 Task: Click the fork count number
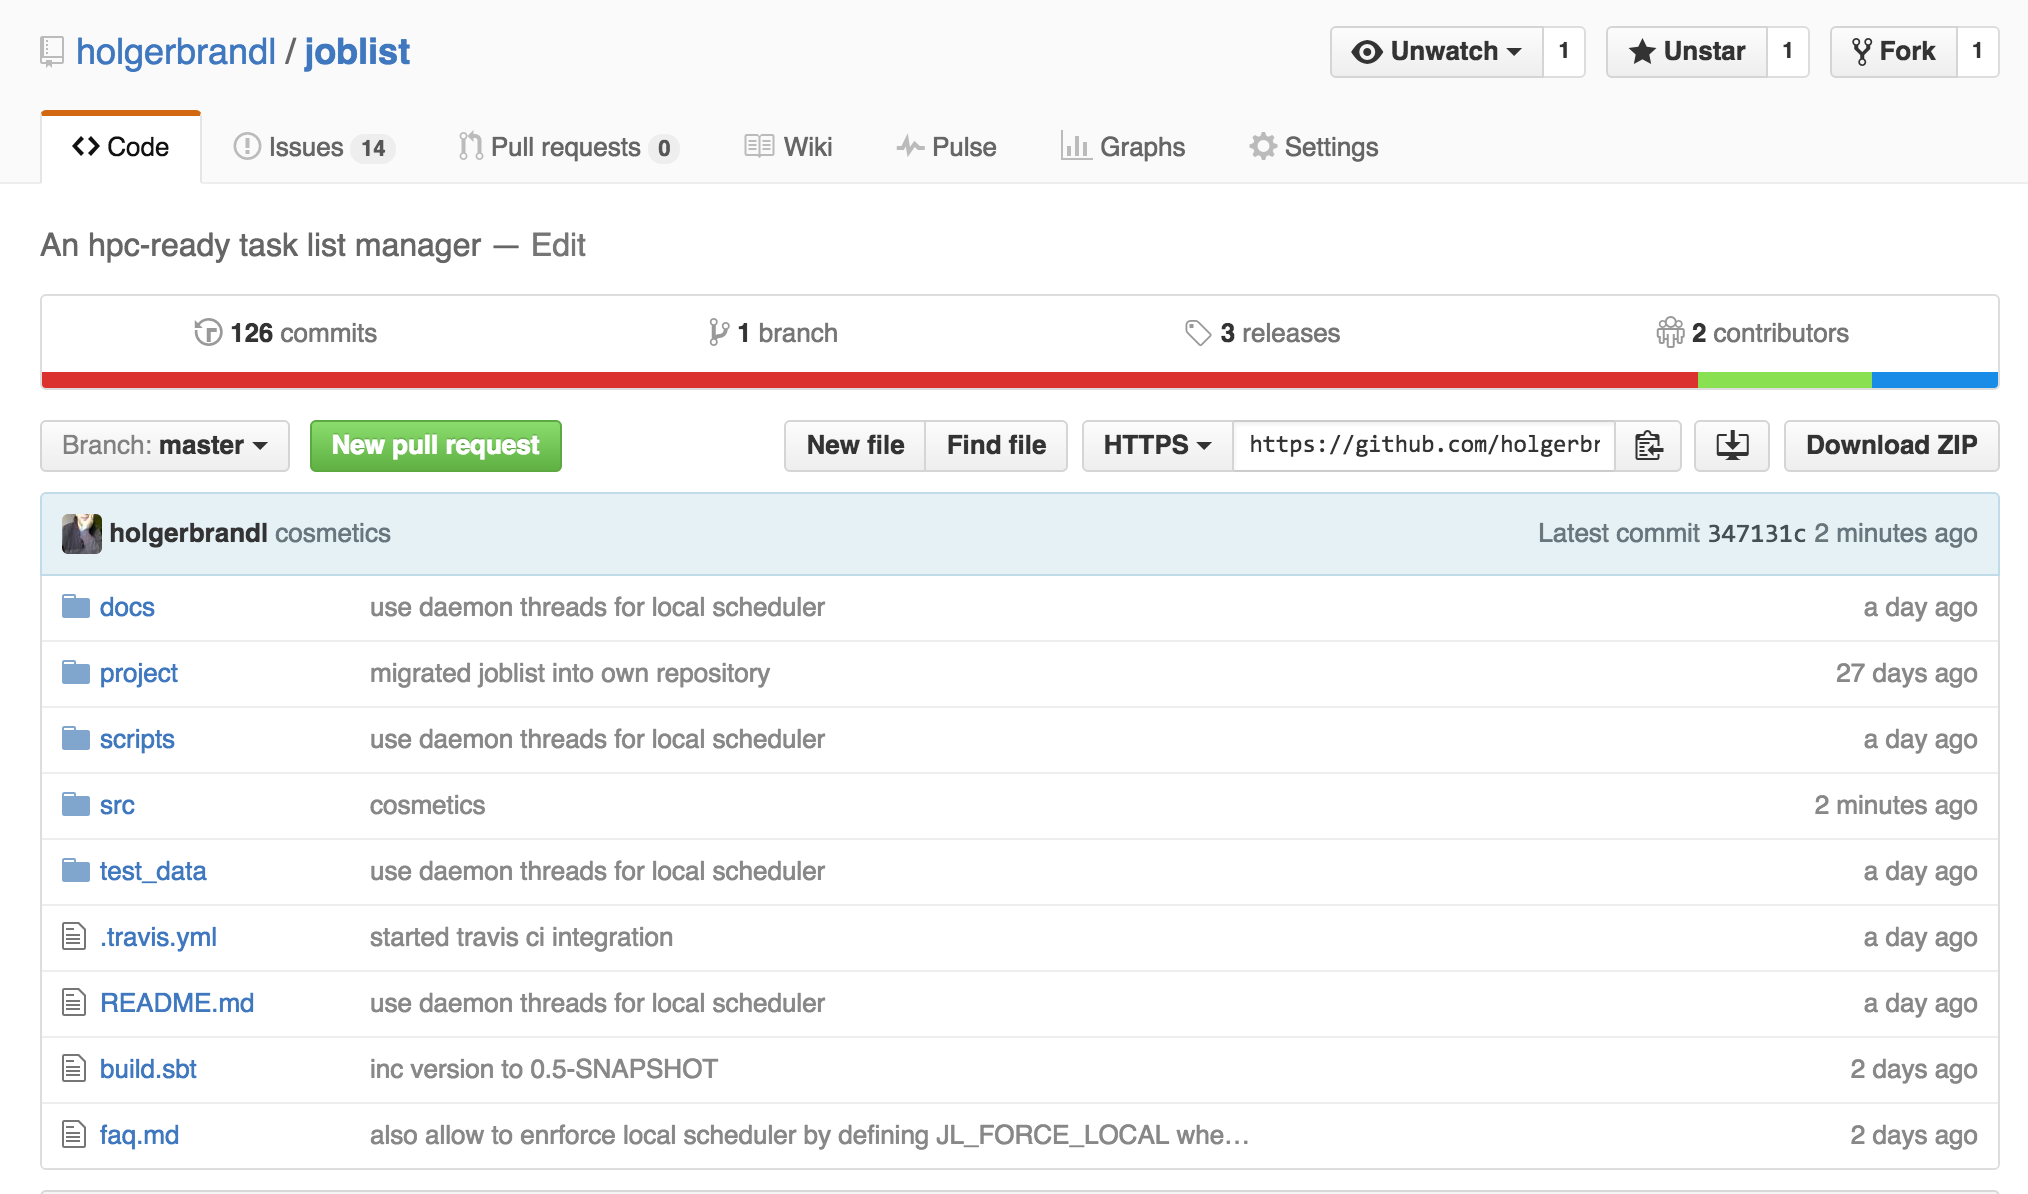1978,52
